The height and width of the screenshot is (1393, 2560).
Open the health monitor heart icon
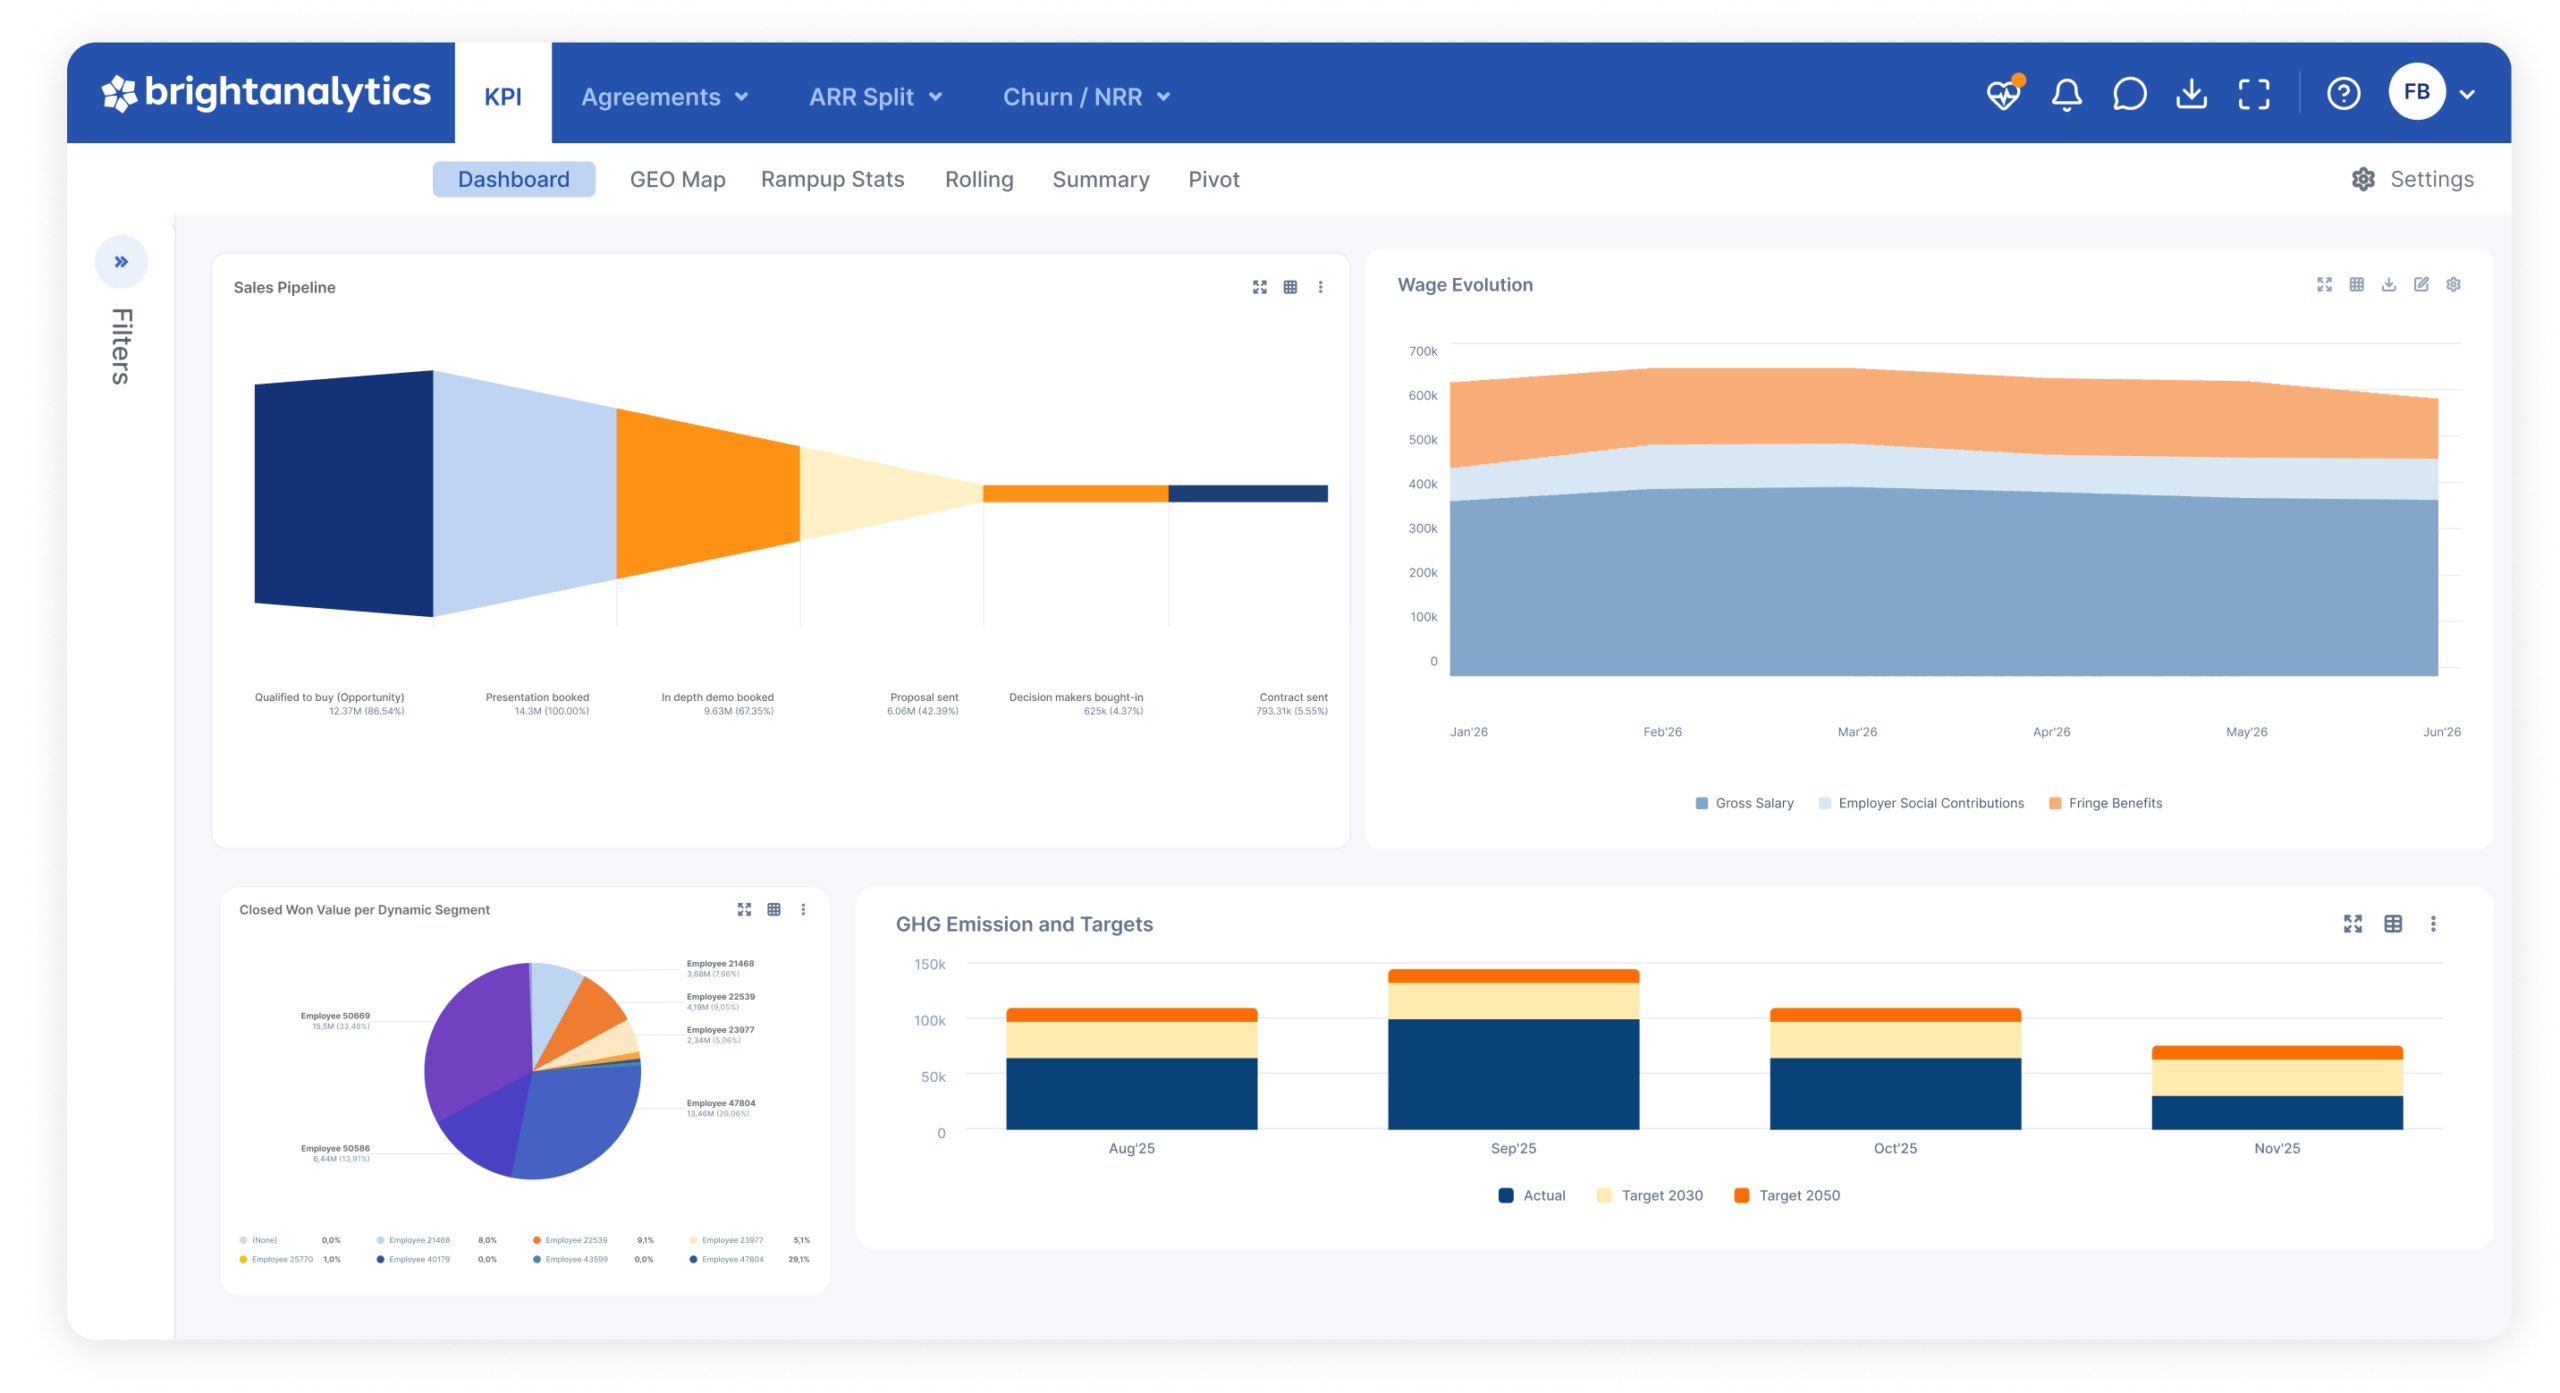click(2002, 94)
